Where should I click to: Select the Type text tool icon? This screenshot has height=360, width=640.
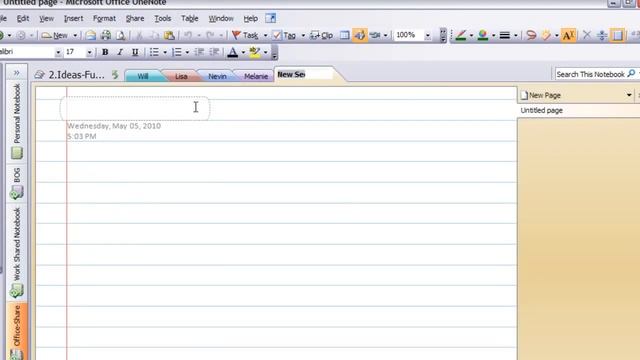tap(568, 36)
